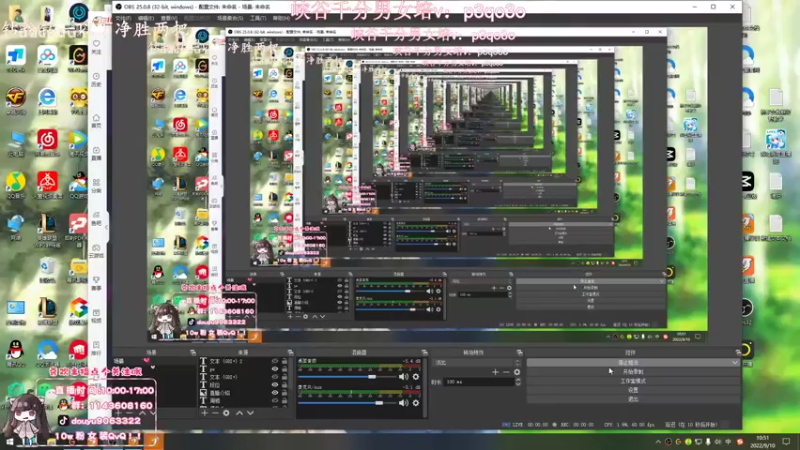This screenshot has height=450, width=800.
Task: Move selected source down
Action: tap(250, 413)
